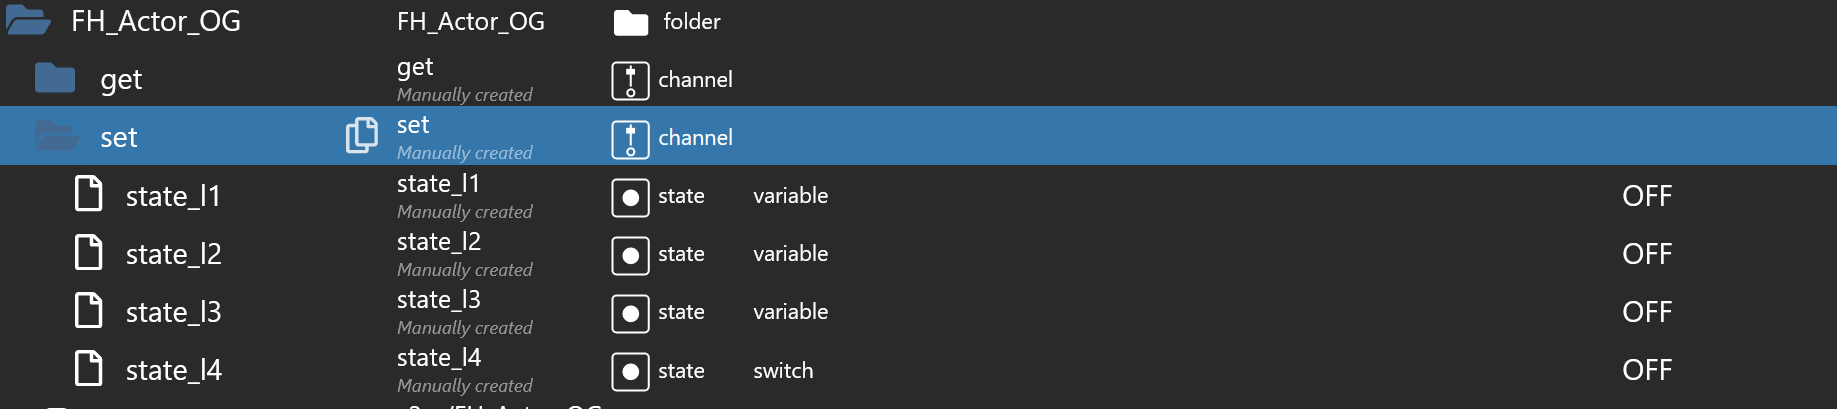This screenshot has width=1837, height=409.
Task: Click the state_l1 state type icon
Action: (x=630, y=197)
